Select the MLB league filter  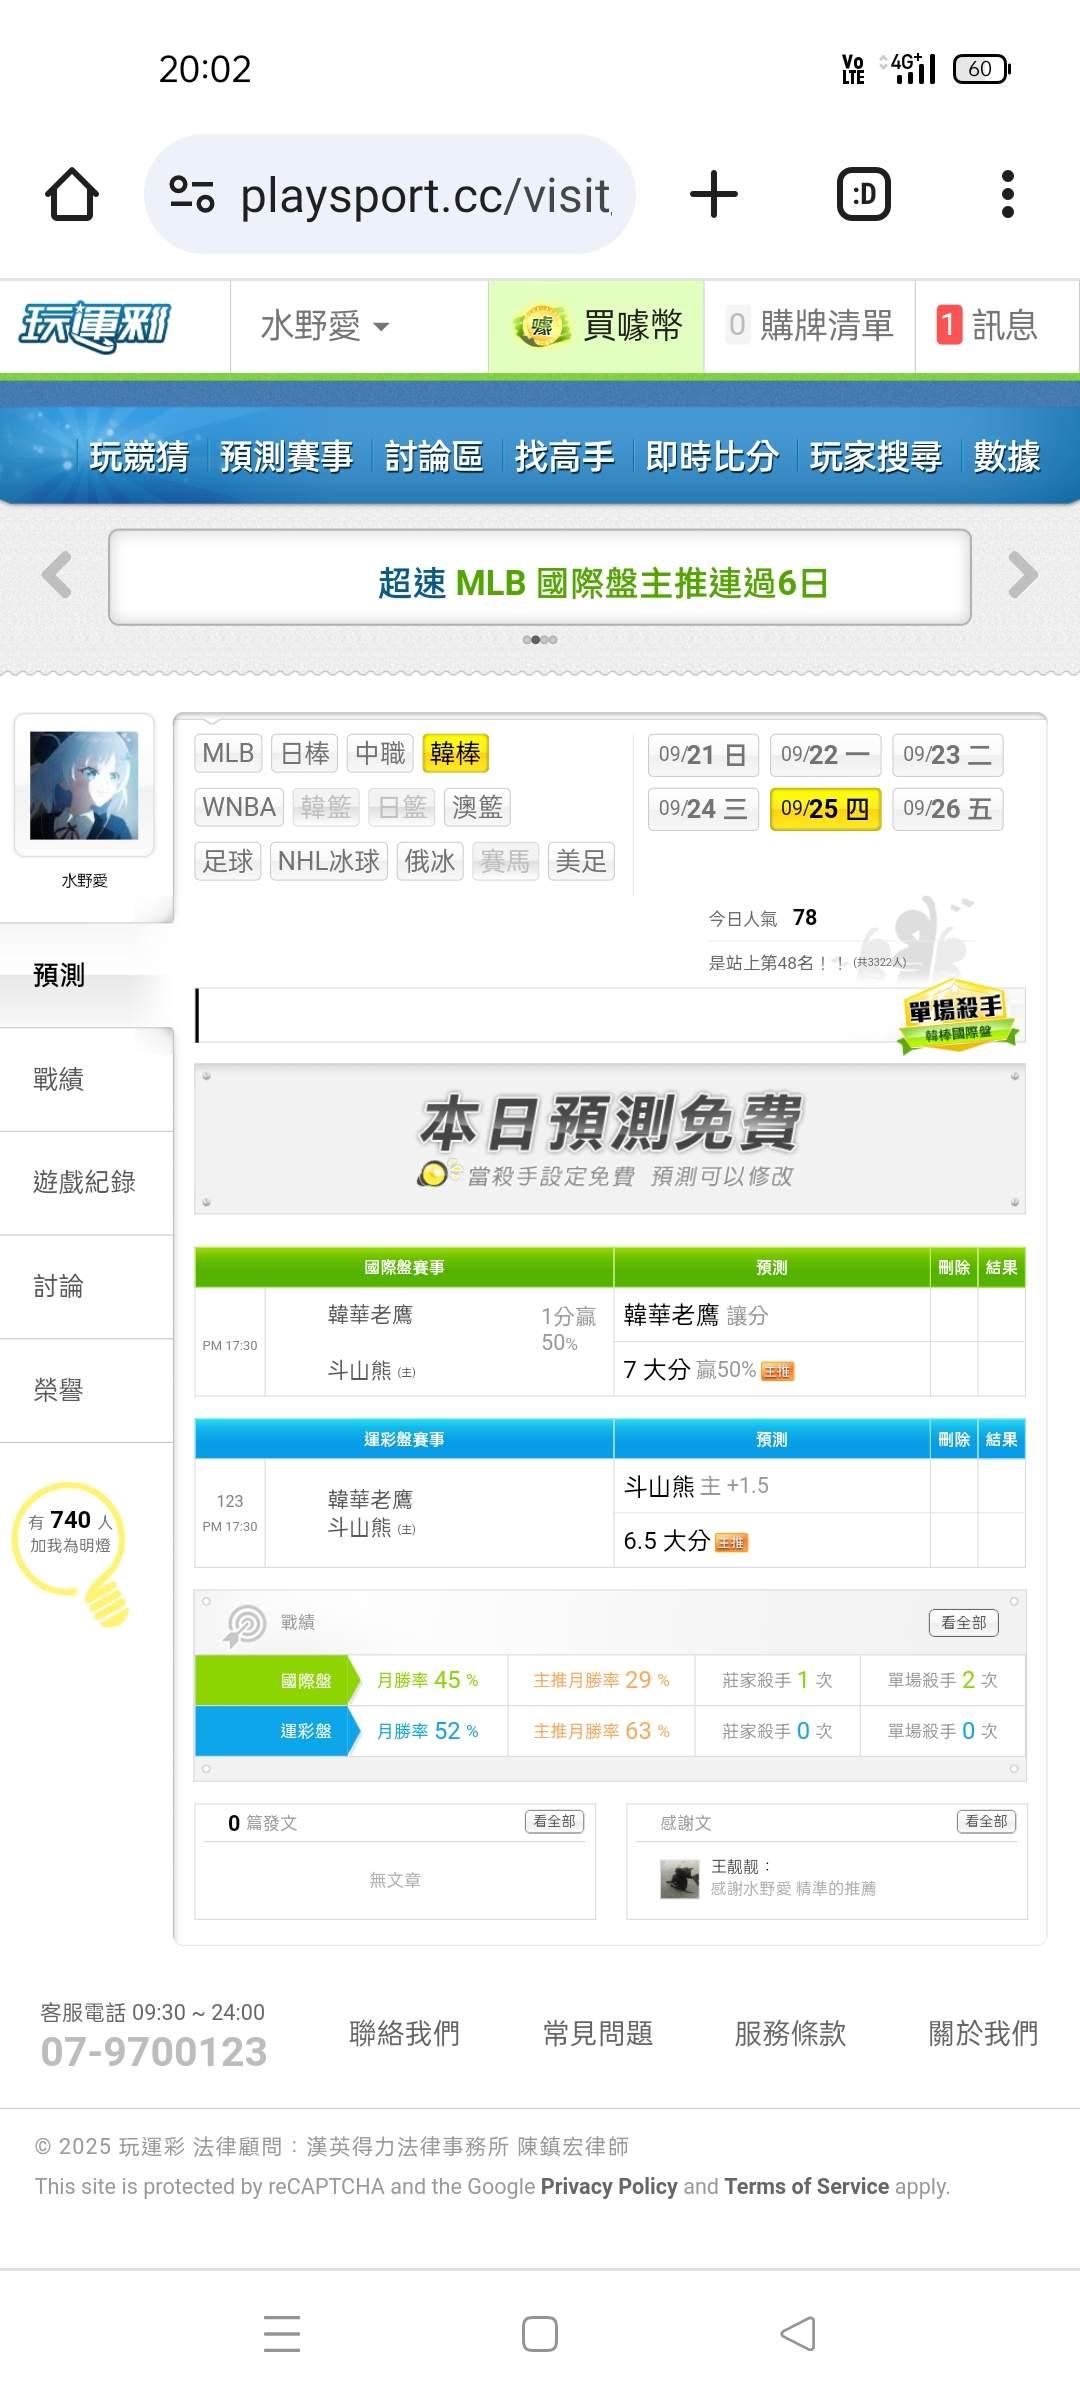tap(228, 753)
